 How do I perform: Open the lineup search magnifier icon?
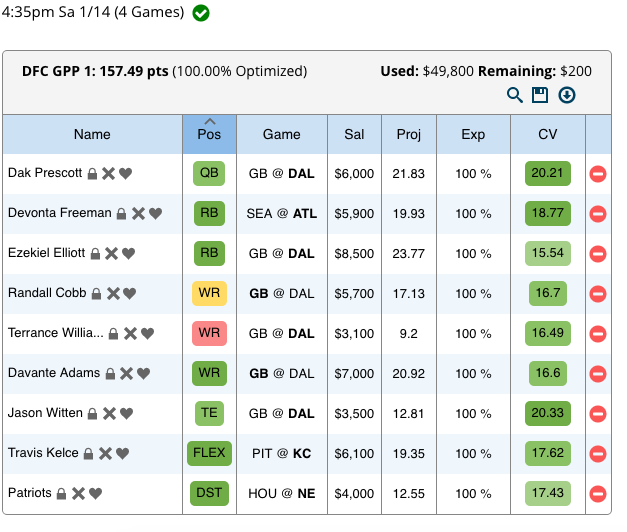pos(514,95)
